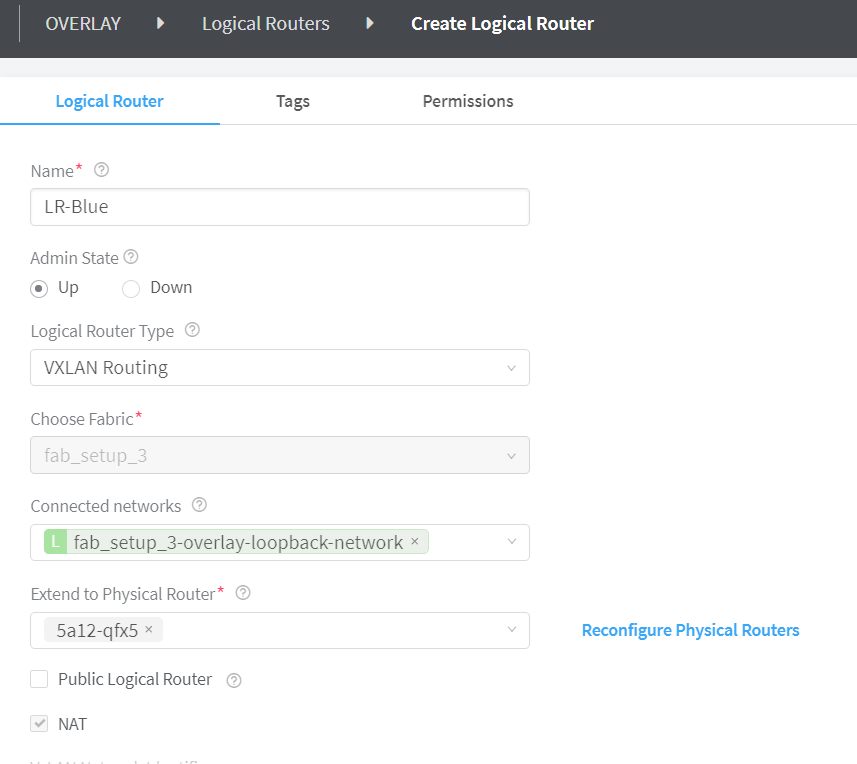Click Create Logical Router breadcrumb title
The image size is (857, 764).
[x=502, y=23]
